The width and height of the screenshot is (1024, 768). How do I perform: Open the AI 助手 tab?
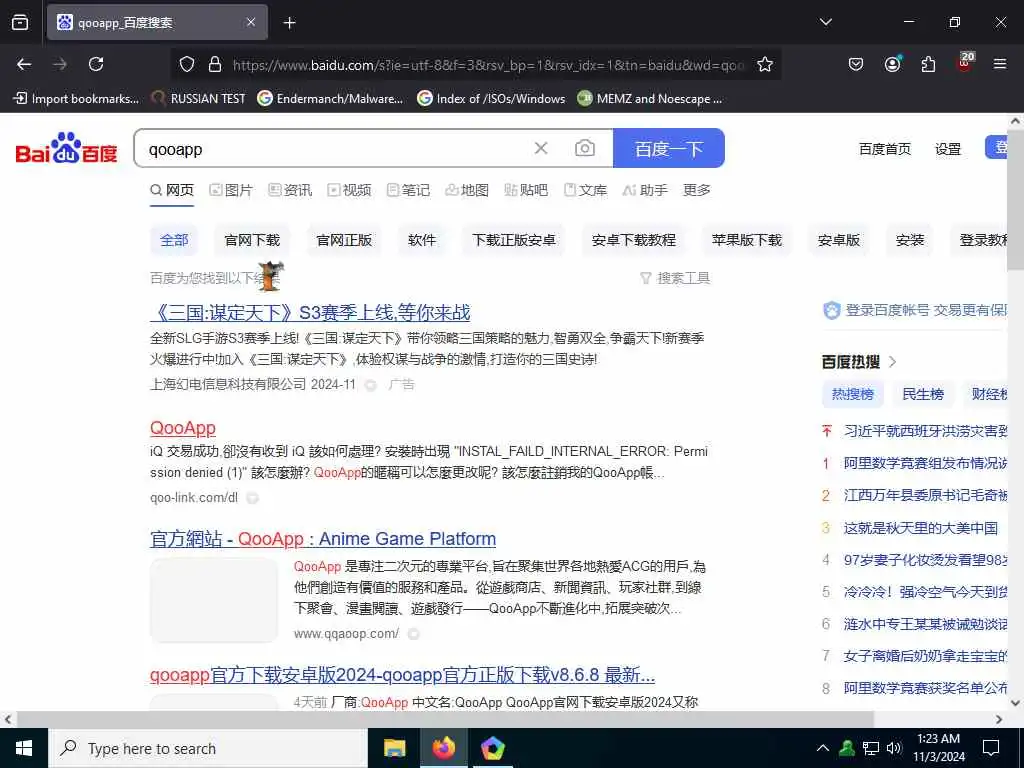click(645, 190)
